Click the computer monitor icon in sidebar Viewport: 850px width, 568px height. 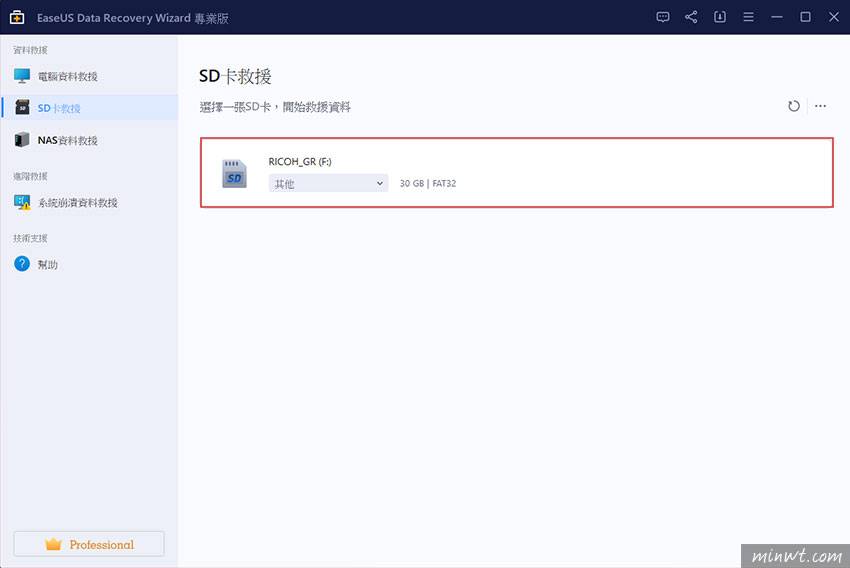[x=22, y=76]
